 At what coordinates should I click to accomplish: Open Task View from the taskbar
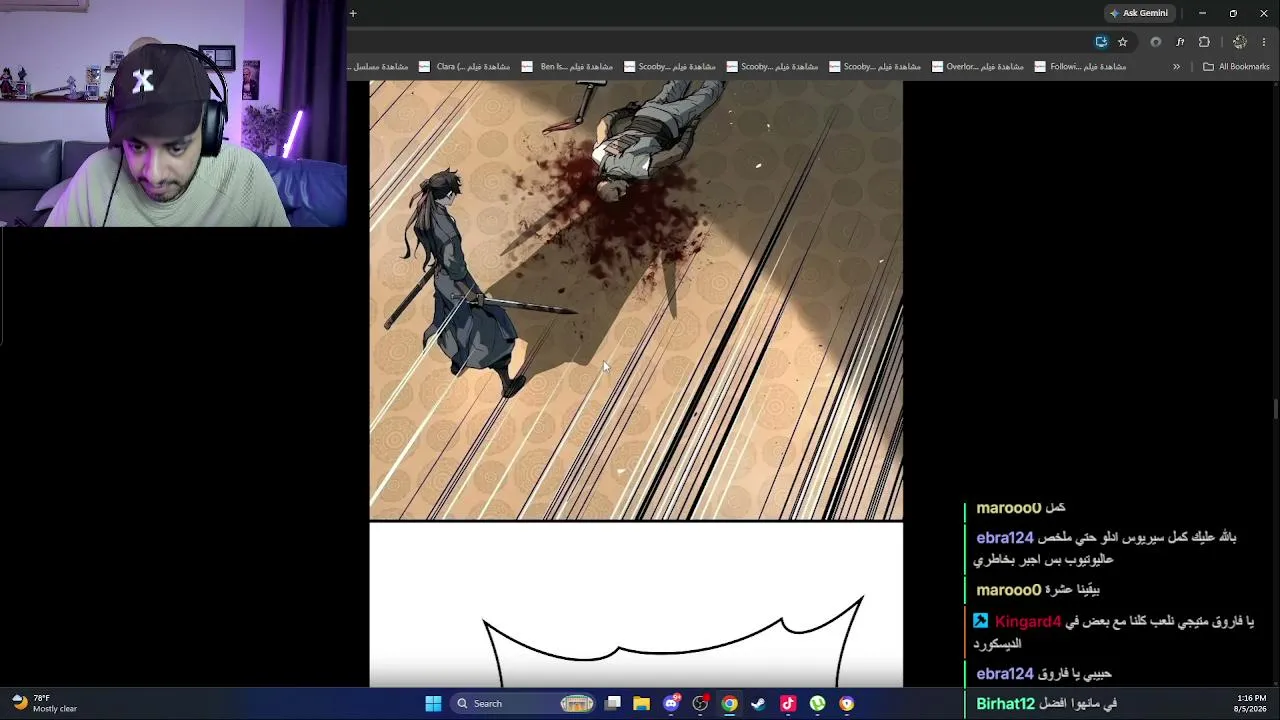(x=613, y=704)
